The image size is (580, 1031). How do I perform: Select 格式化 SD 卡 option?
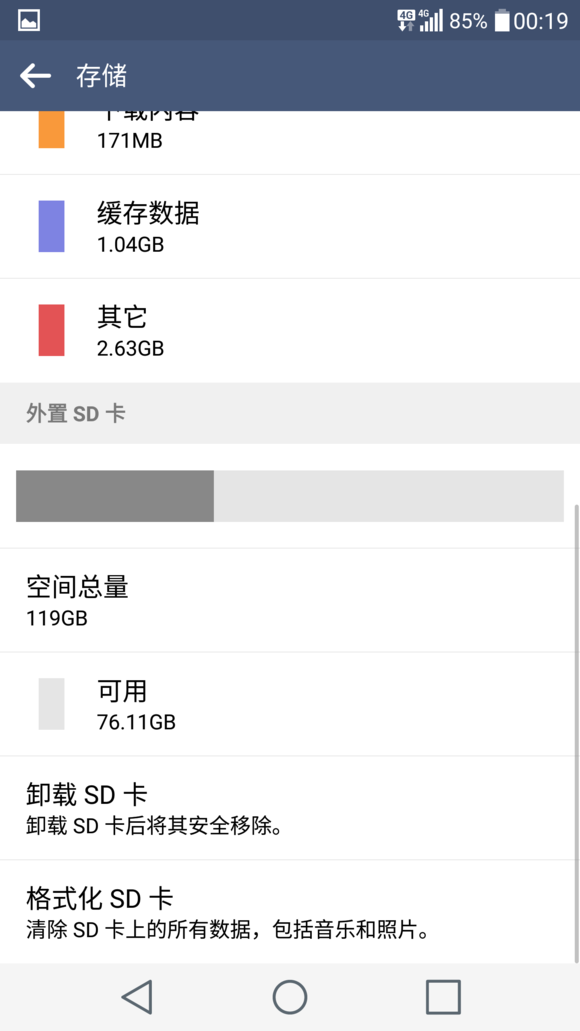coord(290,912)
